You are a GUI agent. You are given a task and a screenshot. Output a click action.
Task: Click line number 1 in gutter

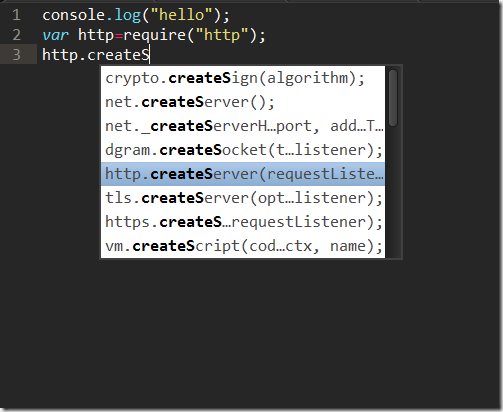point(16,15)
